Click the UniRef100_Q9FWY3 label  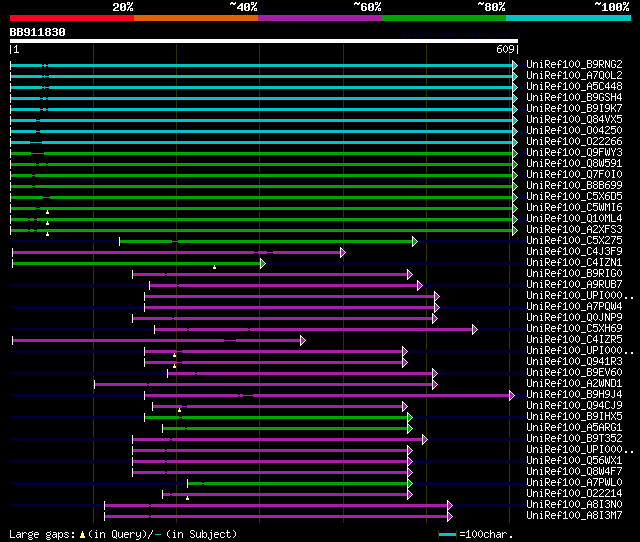[574, 153]
